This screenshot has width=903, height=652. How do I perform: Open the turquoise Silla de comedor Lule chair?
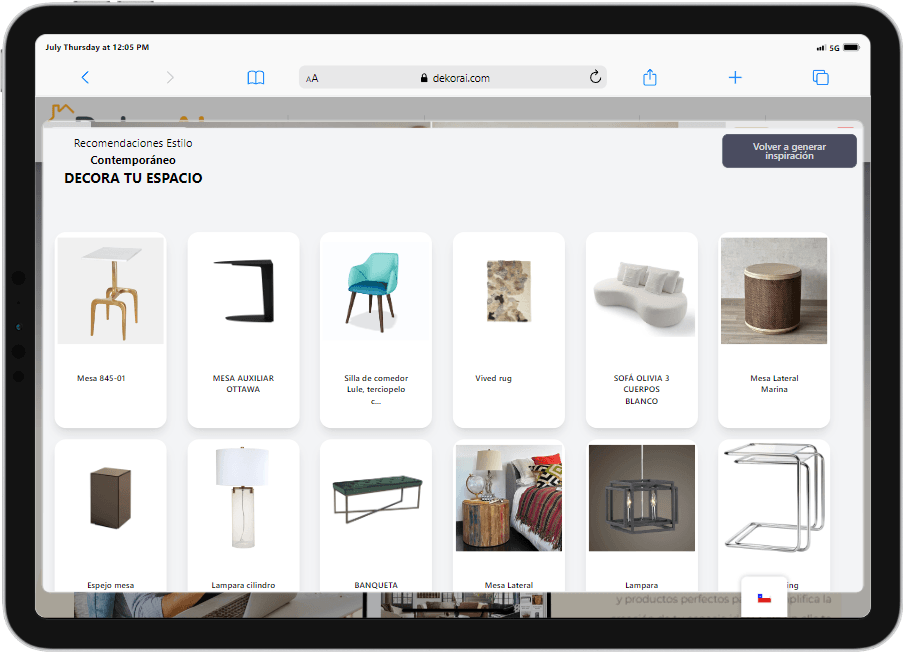tap(376, 291)
